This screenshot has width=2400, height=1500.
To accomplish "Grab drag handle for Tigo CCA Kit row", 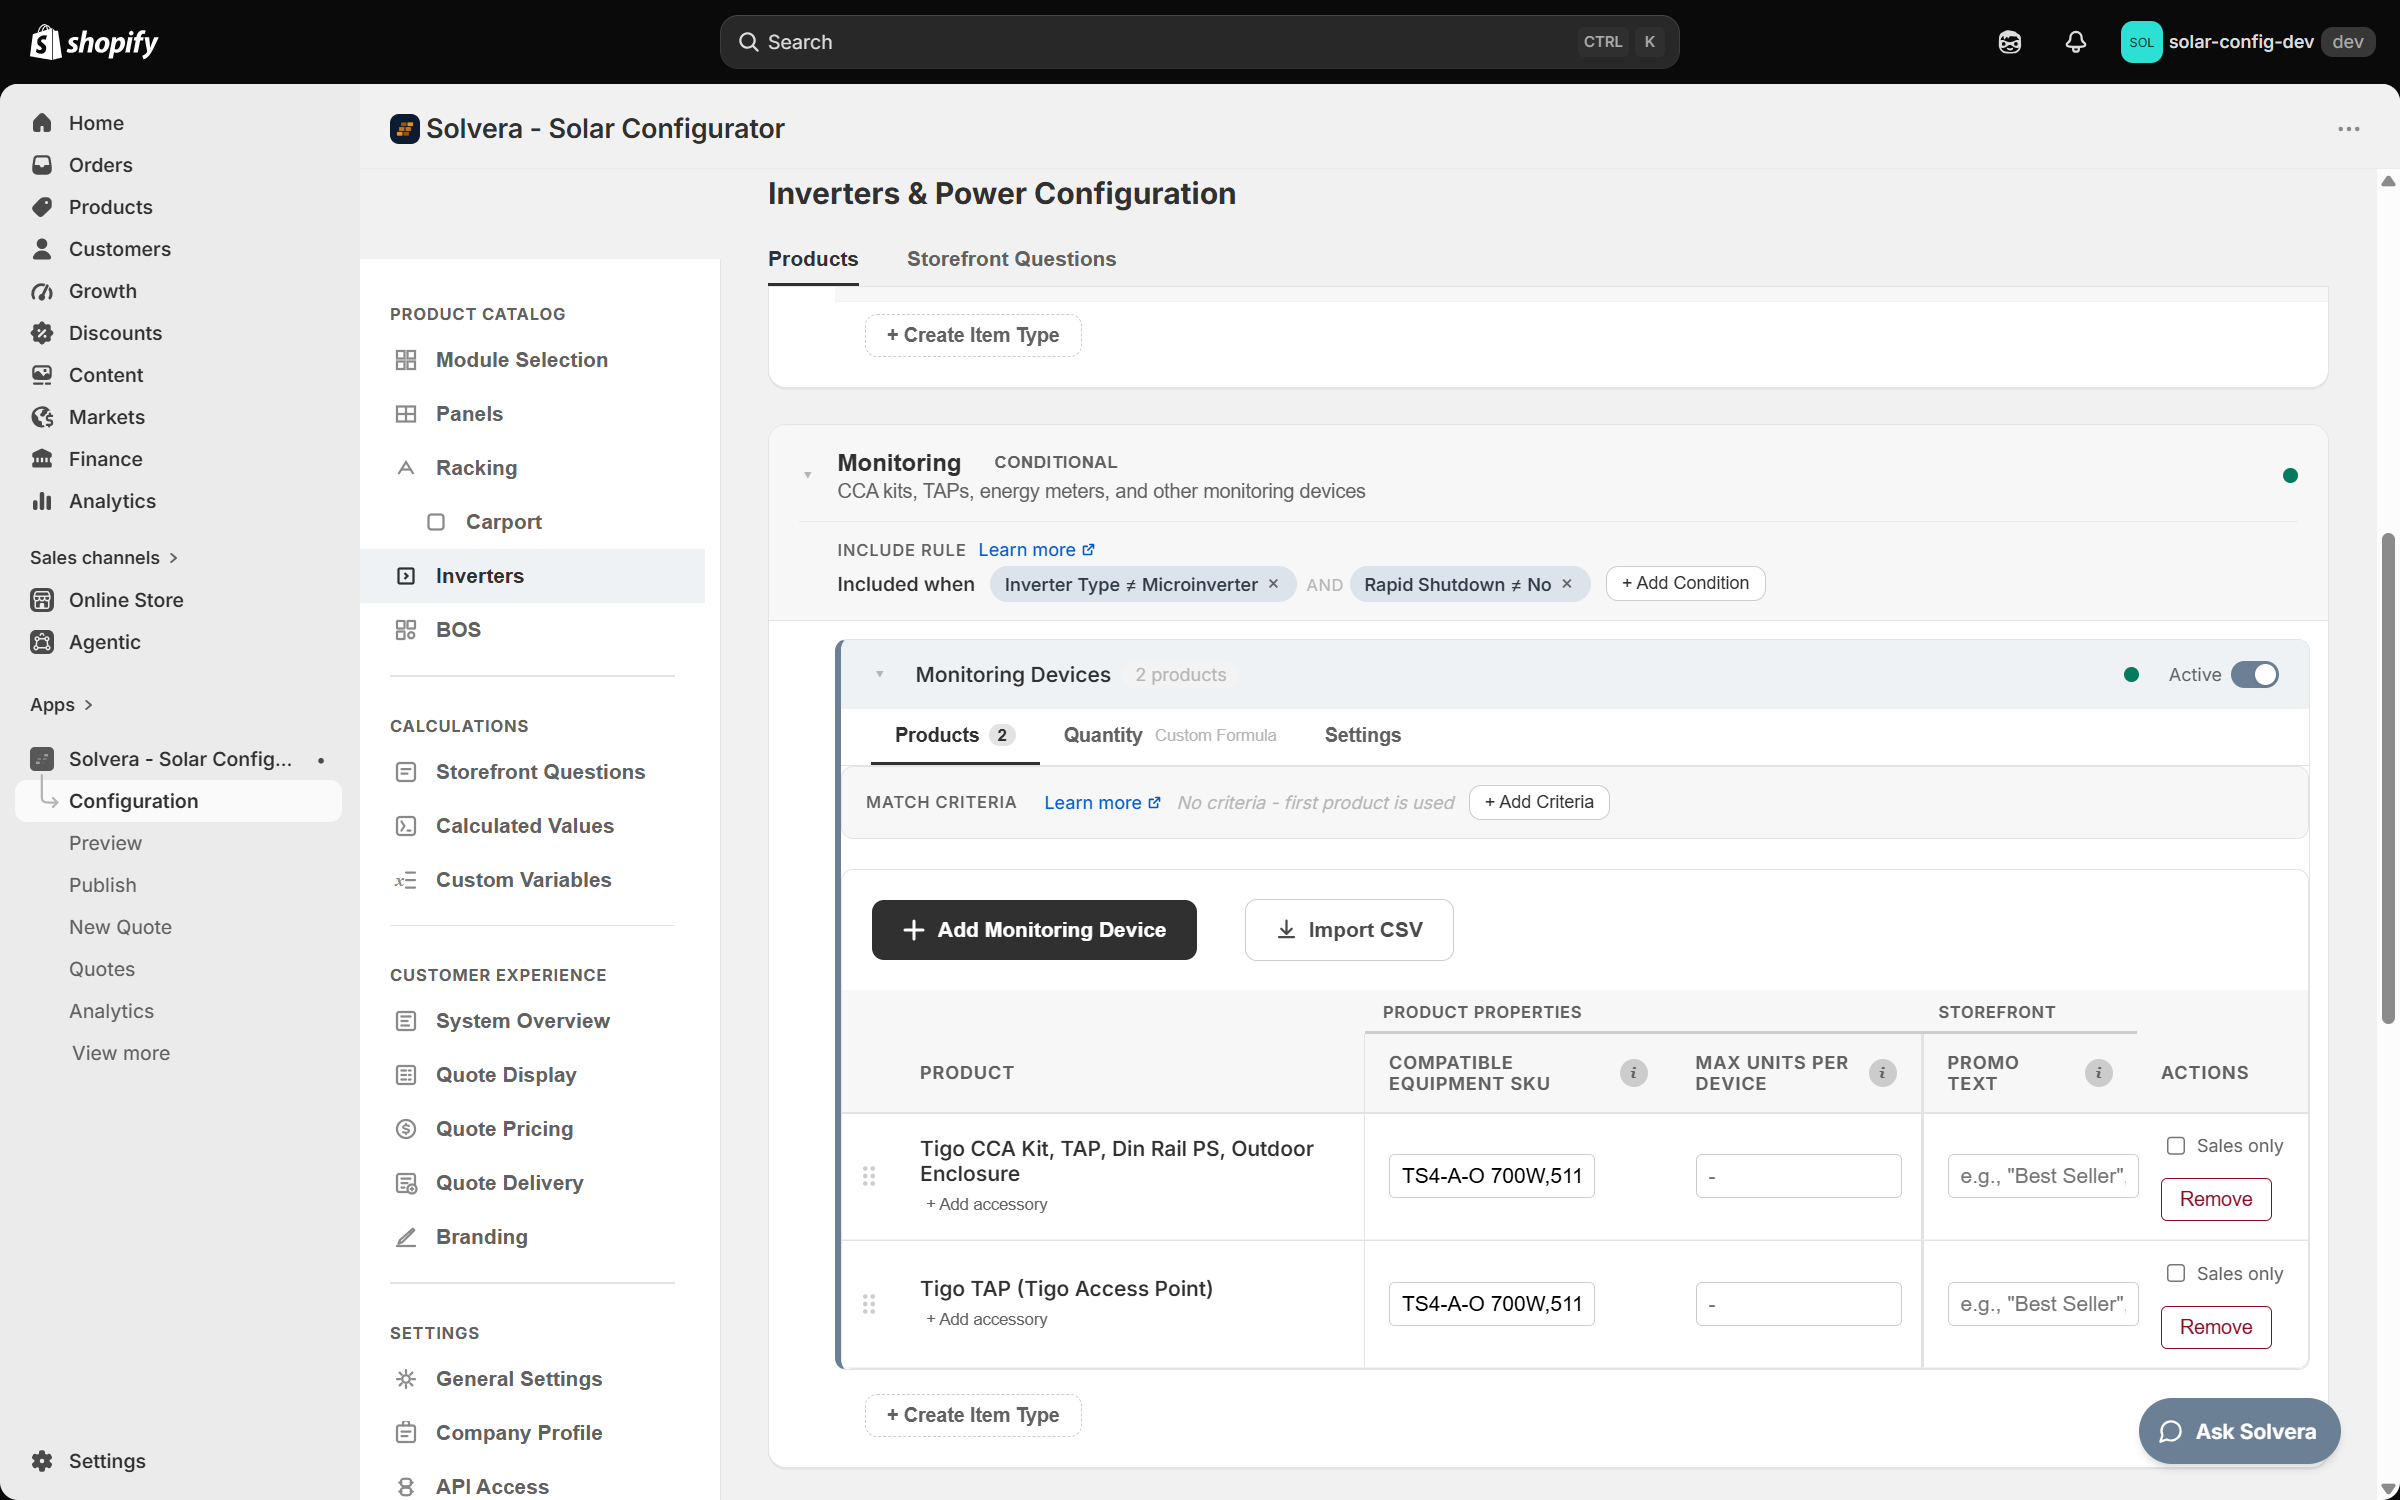I will click(x=869, y=1176).
